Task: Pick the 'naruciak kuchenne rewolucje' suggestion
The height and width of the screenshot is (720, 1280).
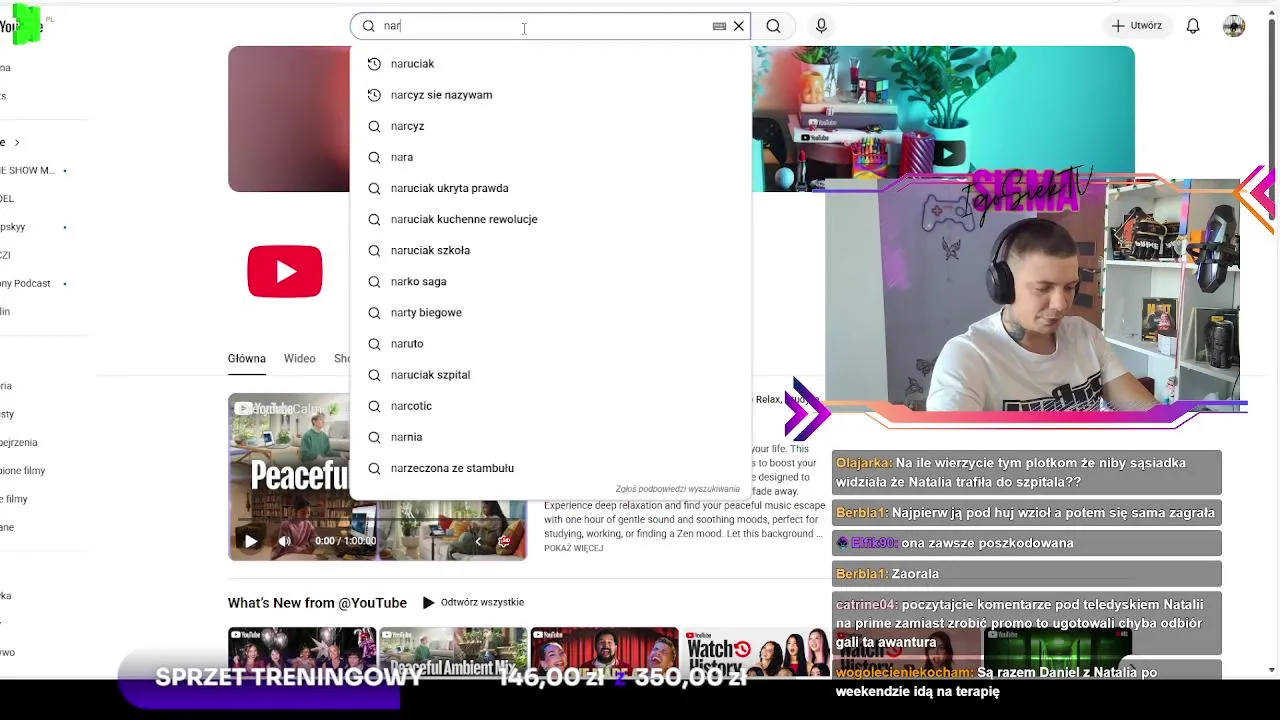Action: pos(550,219)
